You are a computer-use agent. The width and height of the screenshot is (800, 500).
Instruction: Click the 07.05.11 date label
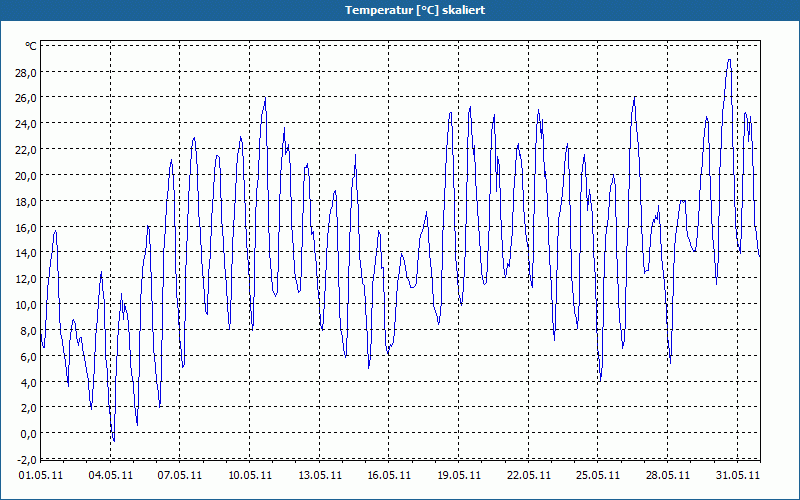pyautogui.click(x=180, y=475)
